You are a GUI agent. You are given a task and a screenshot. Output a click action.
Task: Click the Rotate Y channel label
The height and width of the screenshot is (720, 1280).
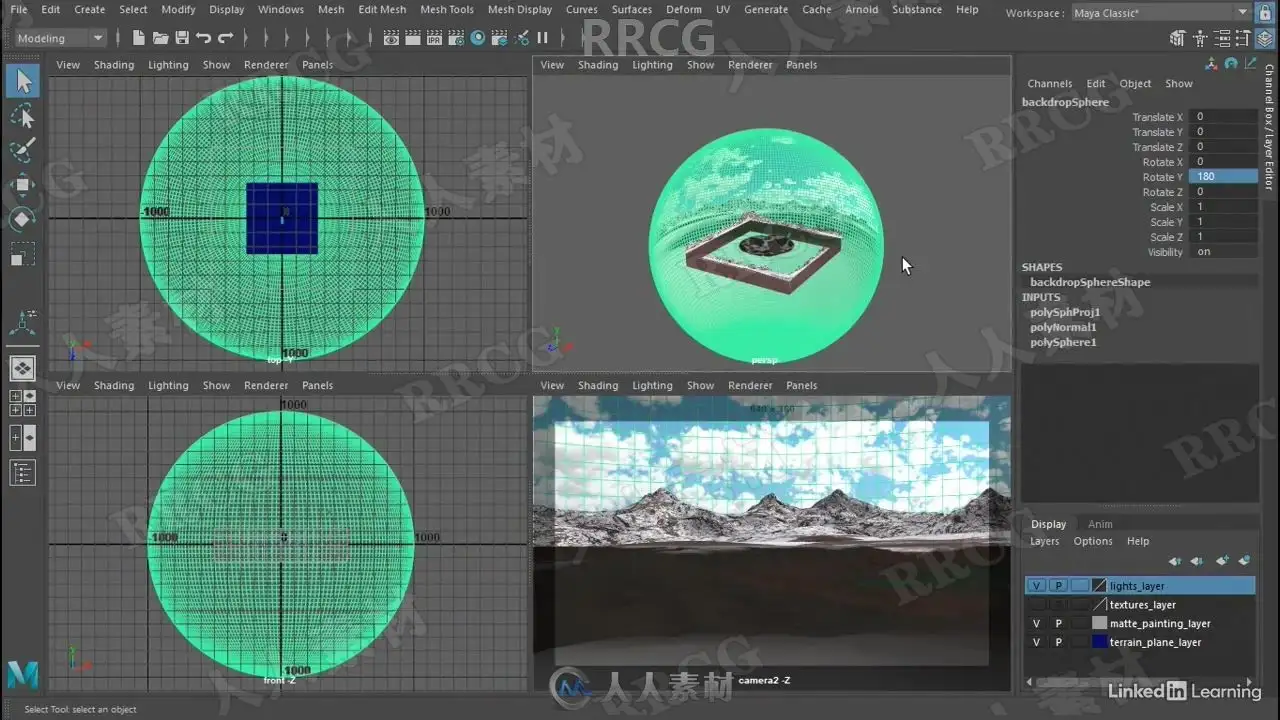pos(1162,177)
